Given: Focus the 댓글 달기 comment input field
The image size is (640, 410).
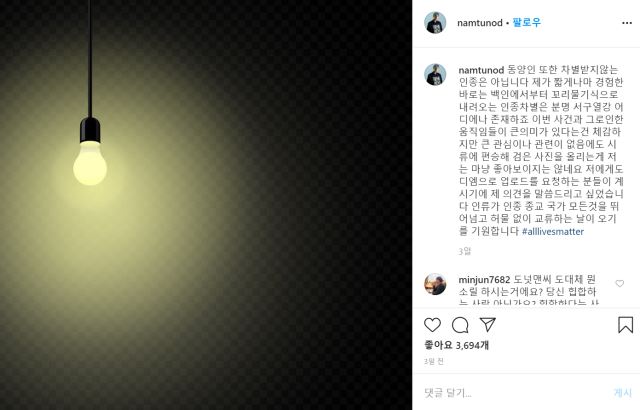Looking at the screenshot, I should (514, 393).
